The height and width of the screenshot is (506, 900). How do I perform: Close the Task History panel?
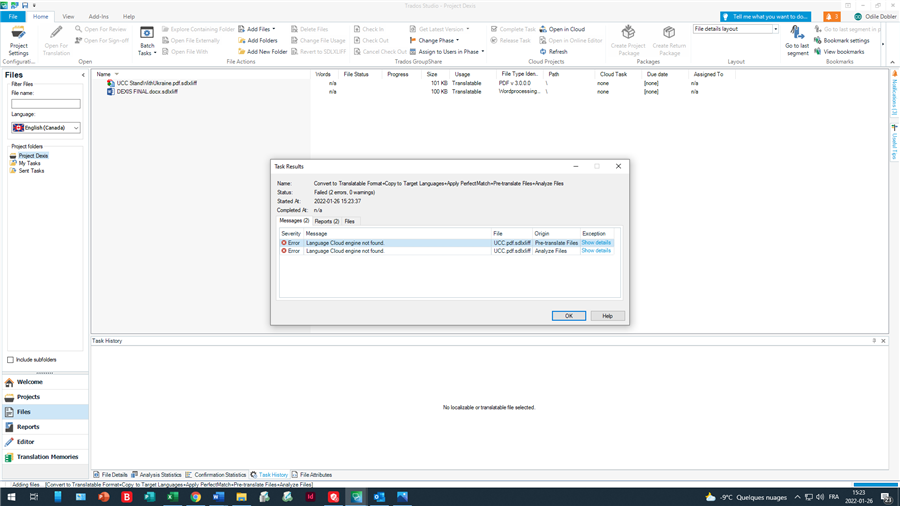pos(883,341)
